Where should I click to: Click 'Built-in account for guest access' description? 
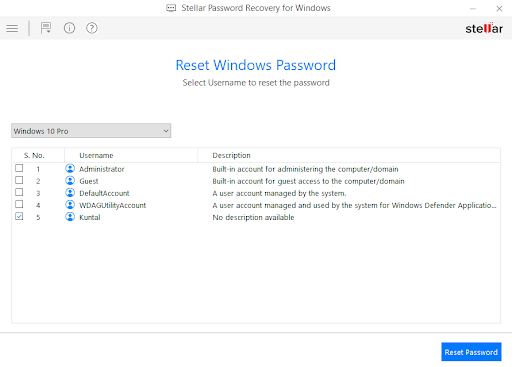point(308,181)
